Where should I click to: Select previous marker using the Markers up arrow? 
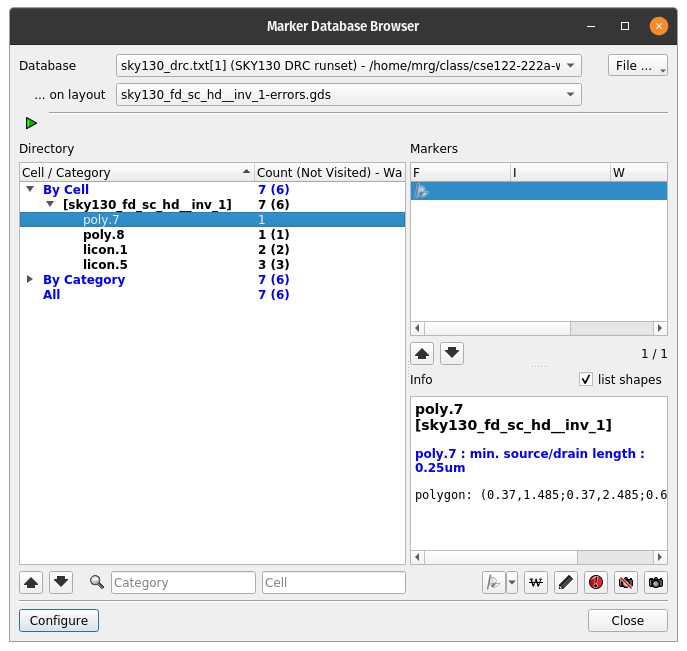point(422,354)
